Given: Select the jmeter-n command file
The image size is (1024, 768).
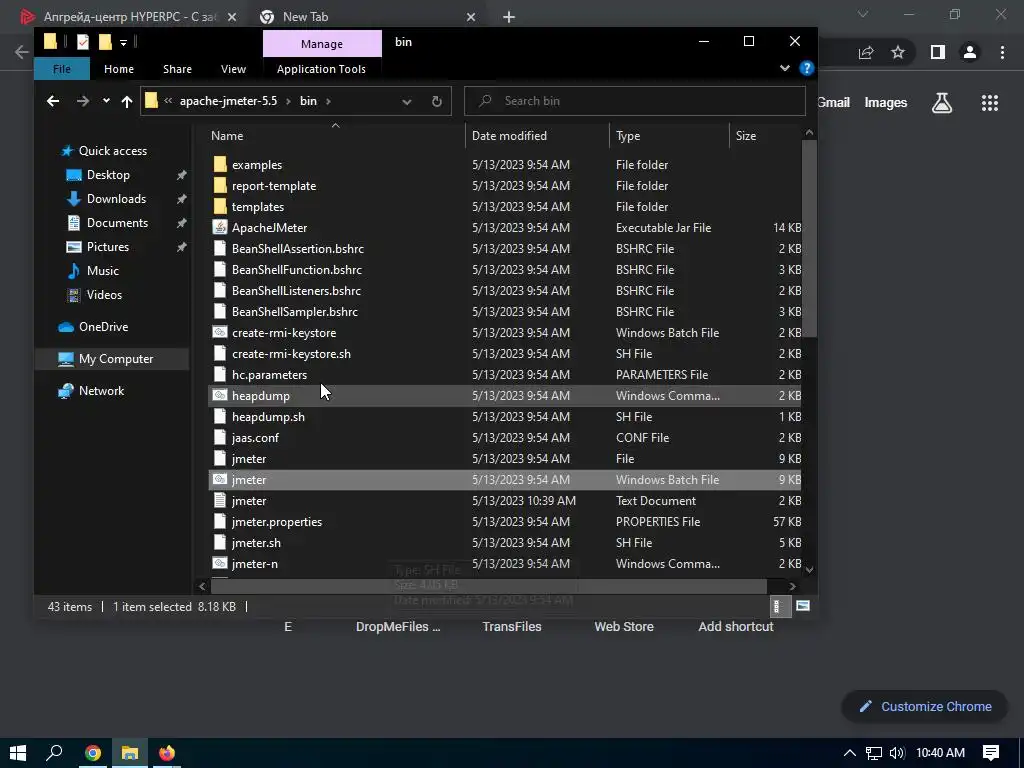Looking at the screenshot, I should point(254,564).
